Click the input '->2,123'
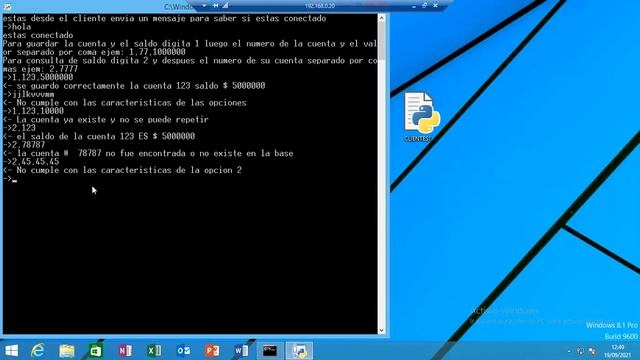Viewport: 640px width, 360px height. pyautogui.click(x=19, y=128)
